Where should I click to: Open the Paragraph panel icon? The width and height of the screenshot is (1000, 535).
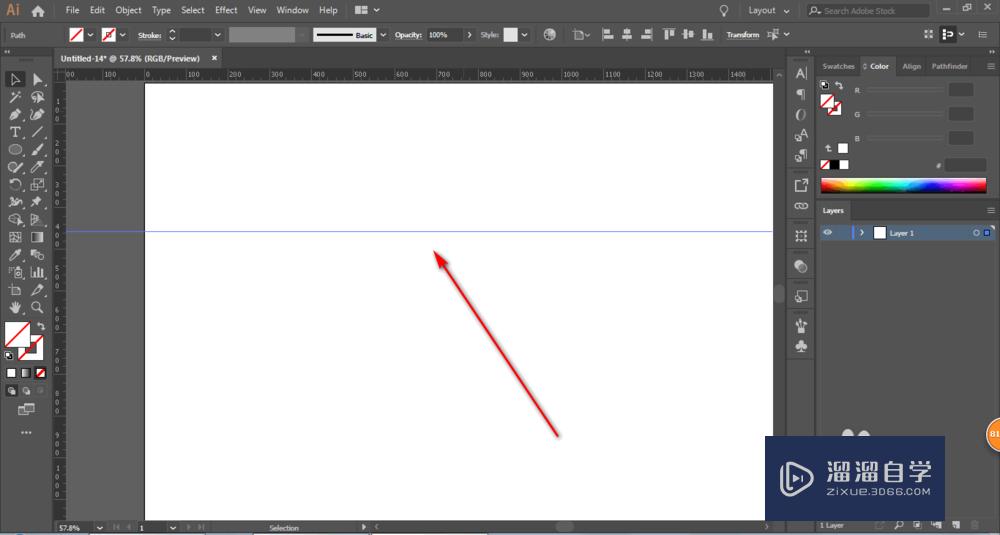(801, 94)
